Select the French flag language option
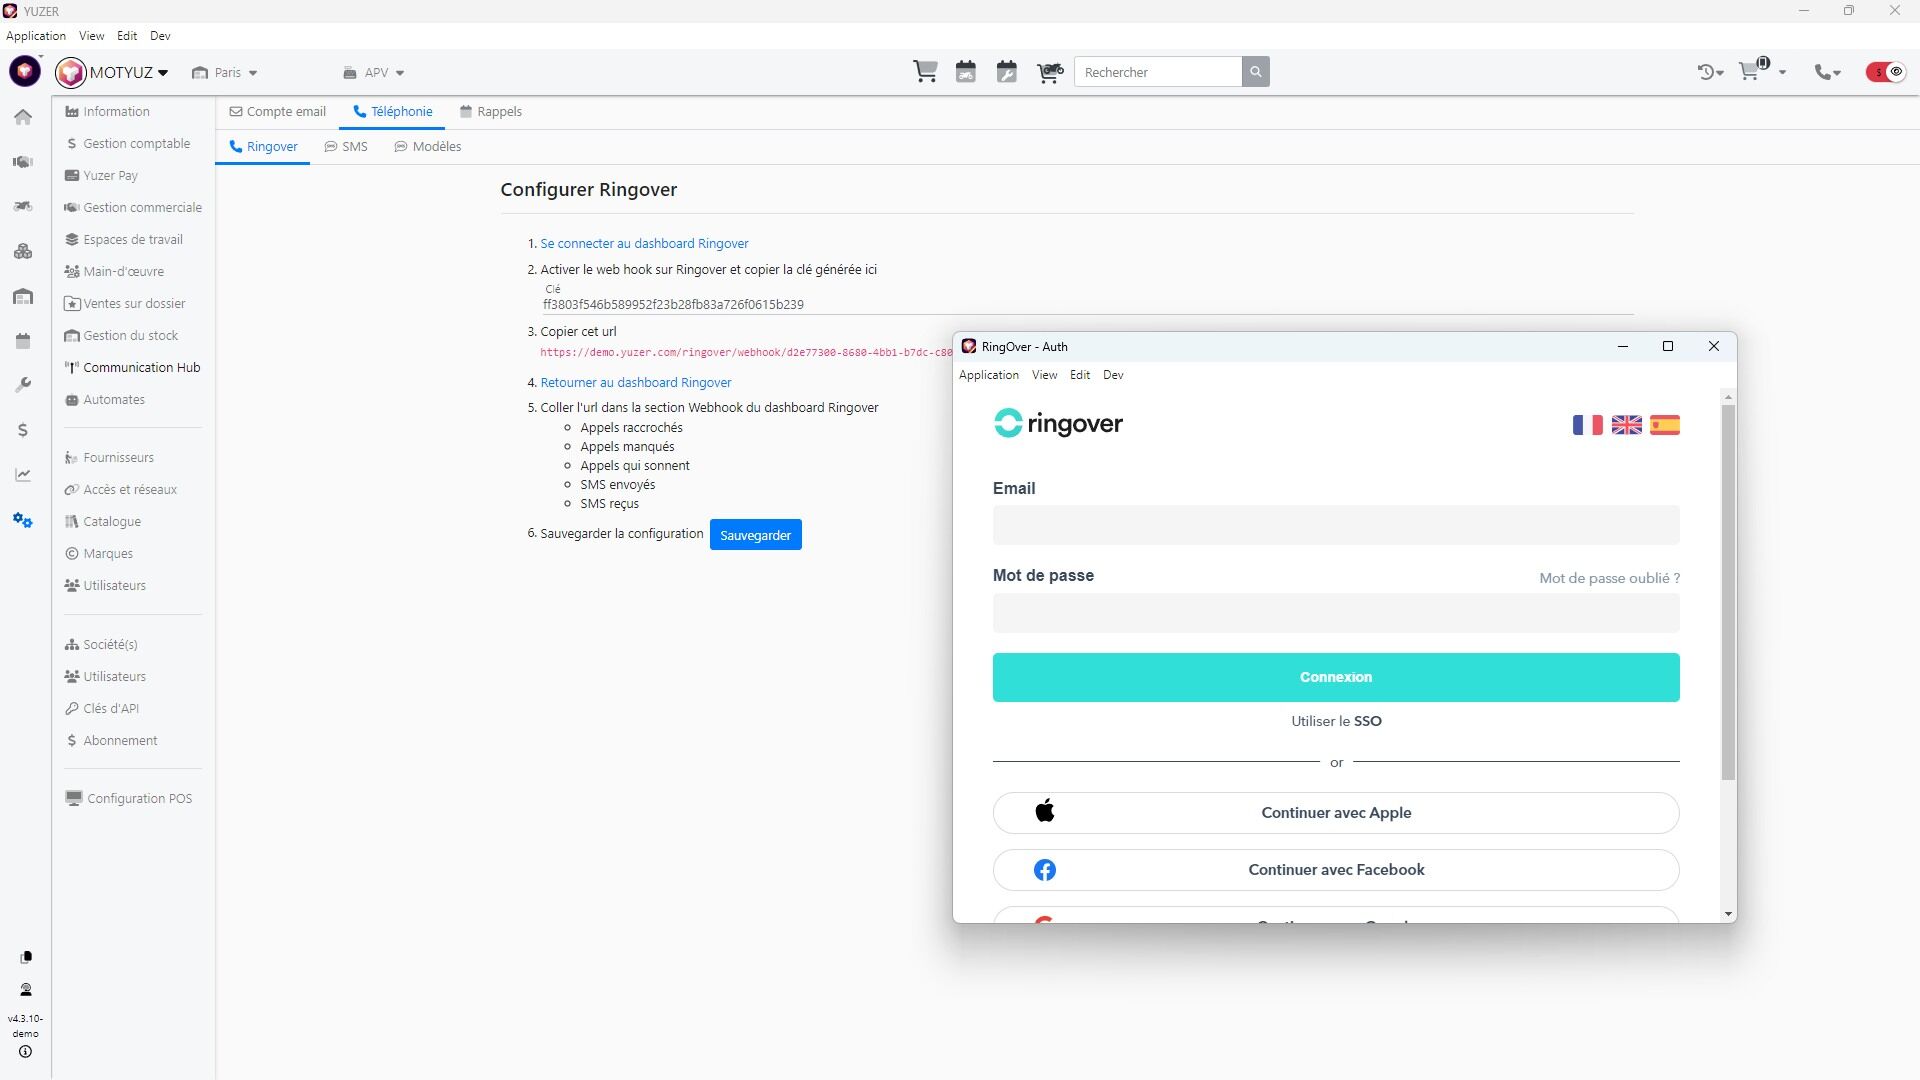The image size is (1920, 1080). 1587,425
